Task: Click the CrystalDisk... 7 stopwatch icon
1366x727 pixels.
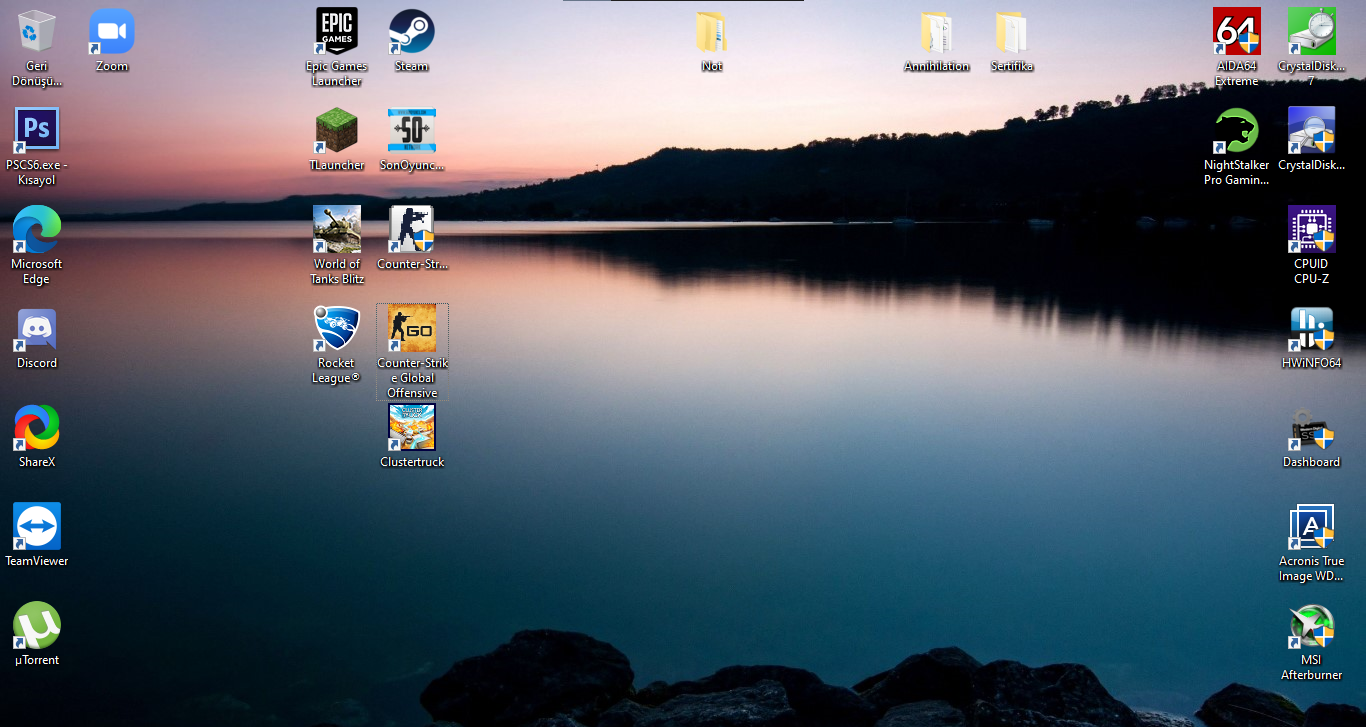Action: coord(1312,32)
